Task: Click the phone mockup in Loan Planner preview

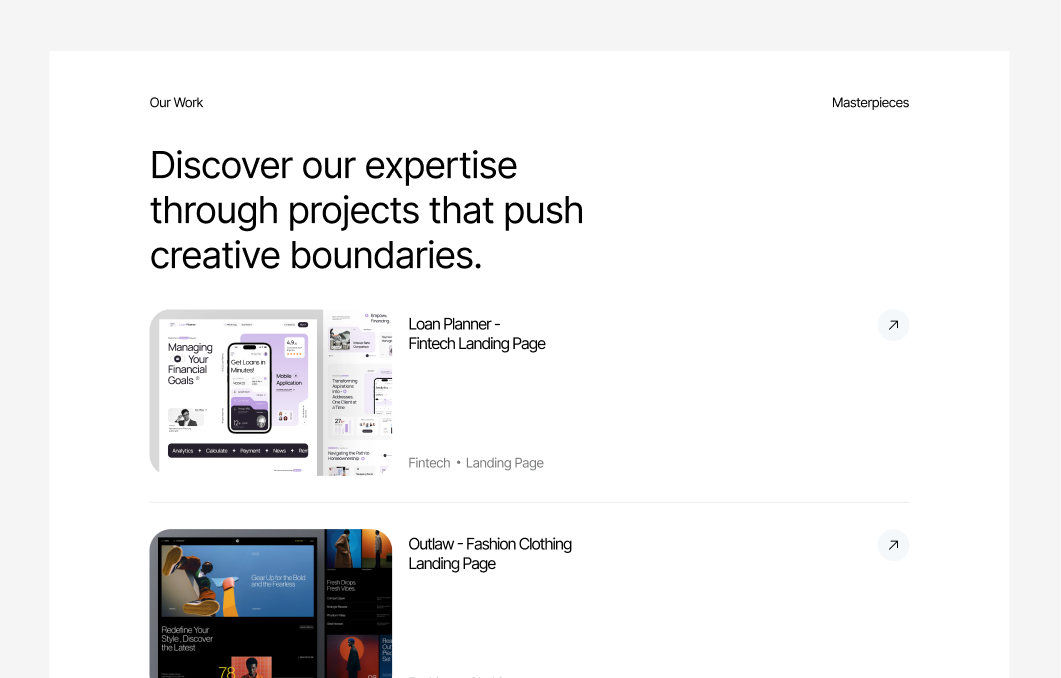Action: (x=249, y=388)
